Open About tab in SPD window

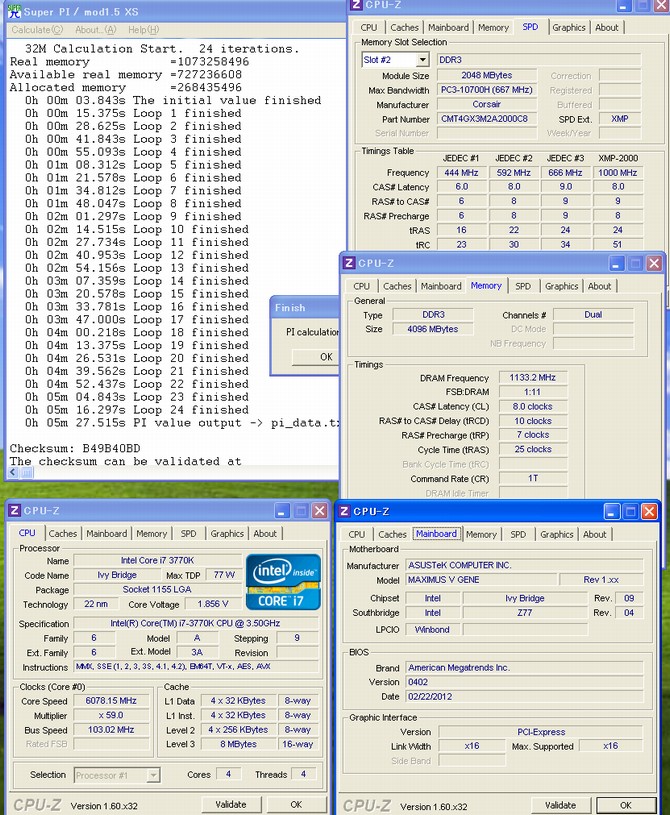pyautogui.click(x=607, y=28)
